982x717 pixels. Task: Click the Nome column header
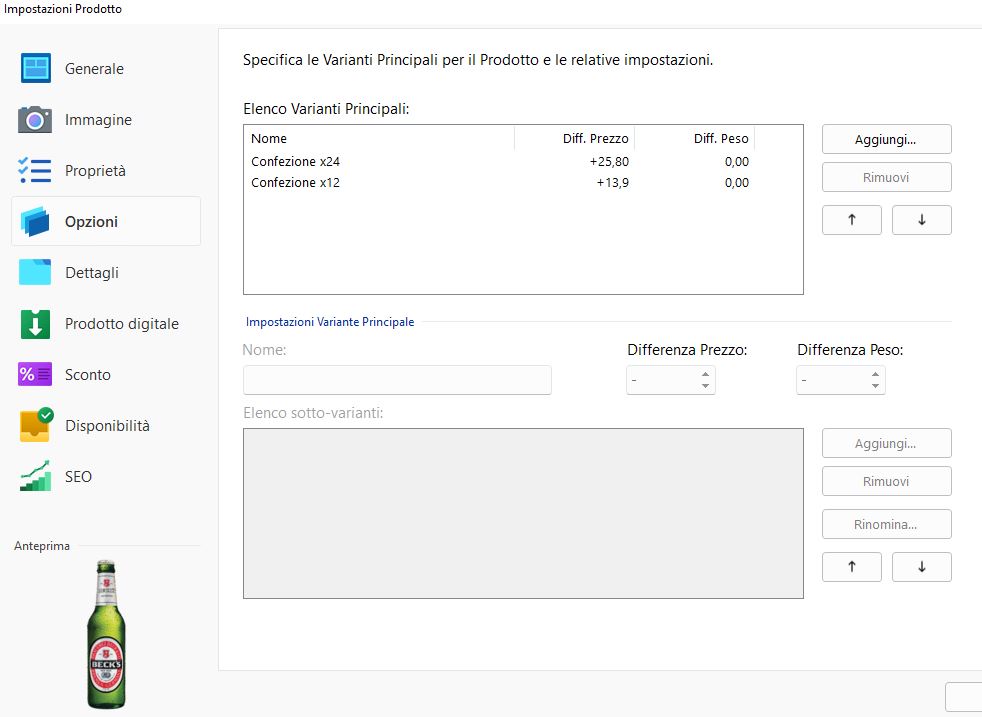(378, 139)
